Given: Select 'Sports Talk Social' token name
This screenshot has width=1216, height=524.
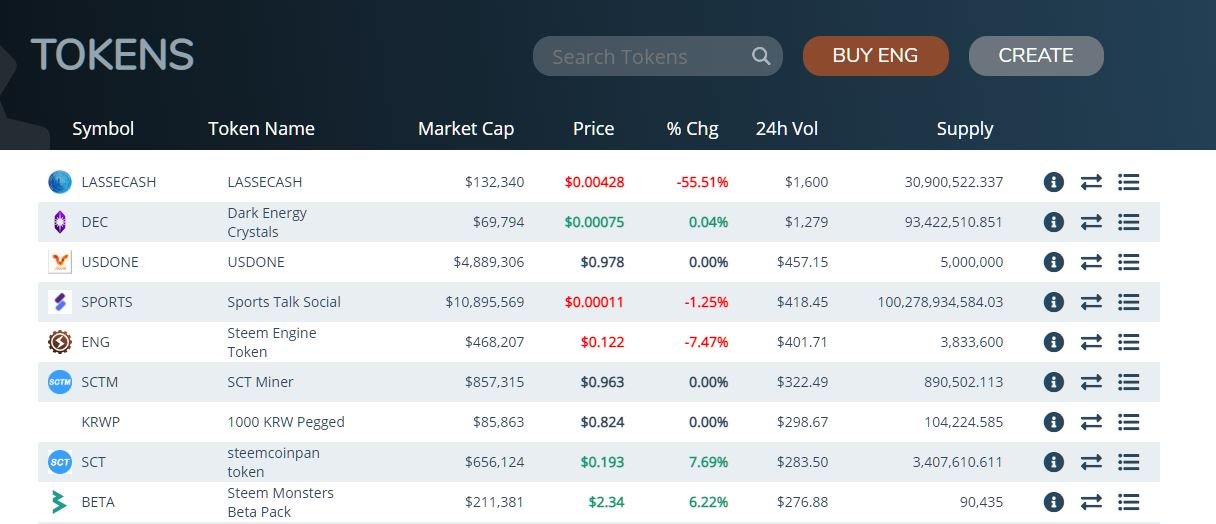Looking at the screenshot, I should point(284,302).
